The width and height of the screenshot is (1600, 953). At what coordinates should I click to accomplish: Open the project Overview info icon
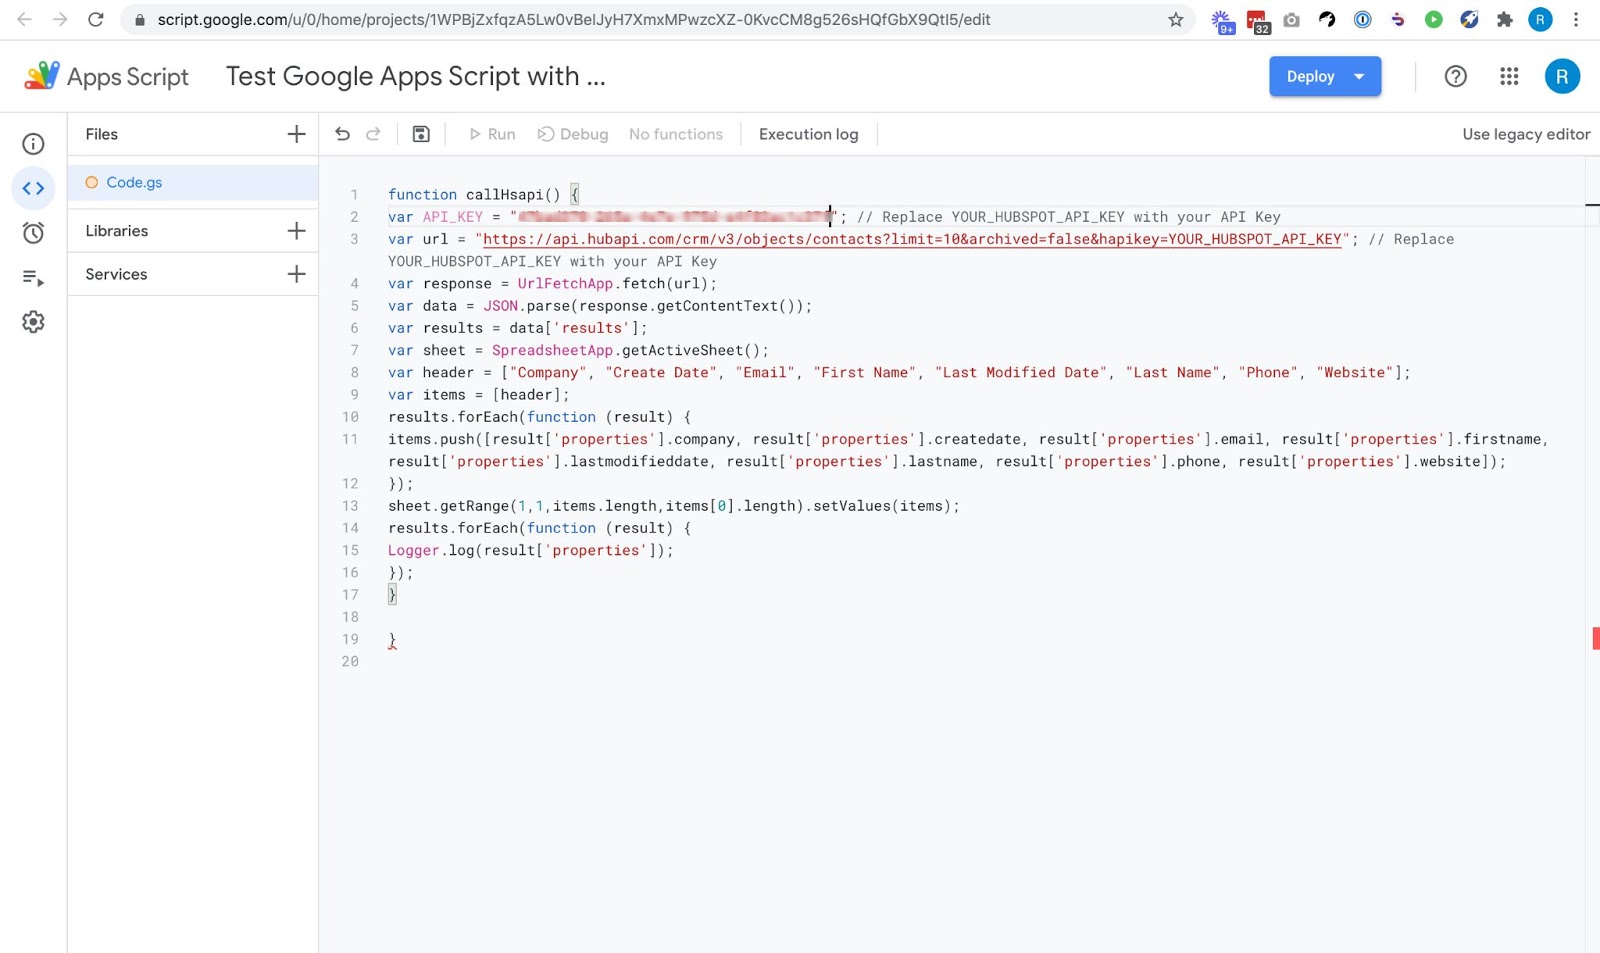coord(33,144)
